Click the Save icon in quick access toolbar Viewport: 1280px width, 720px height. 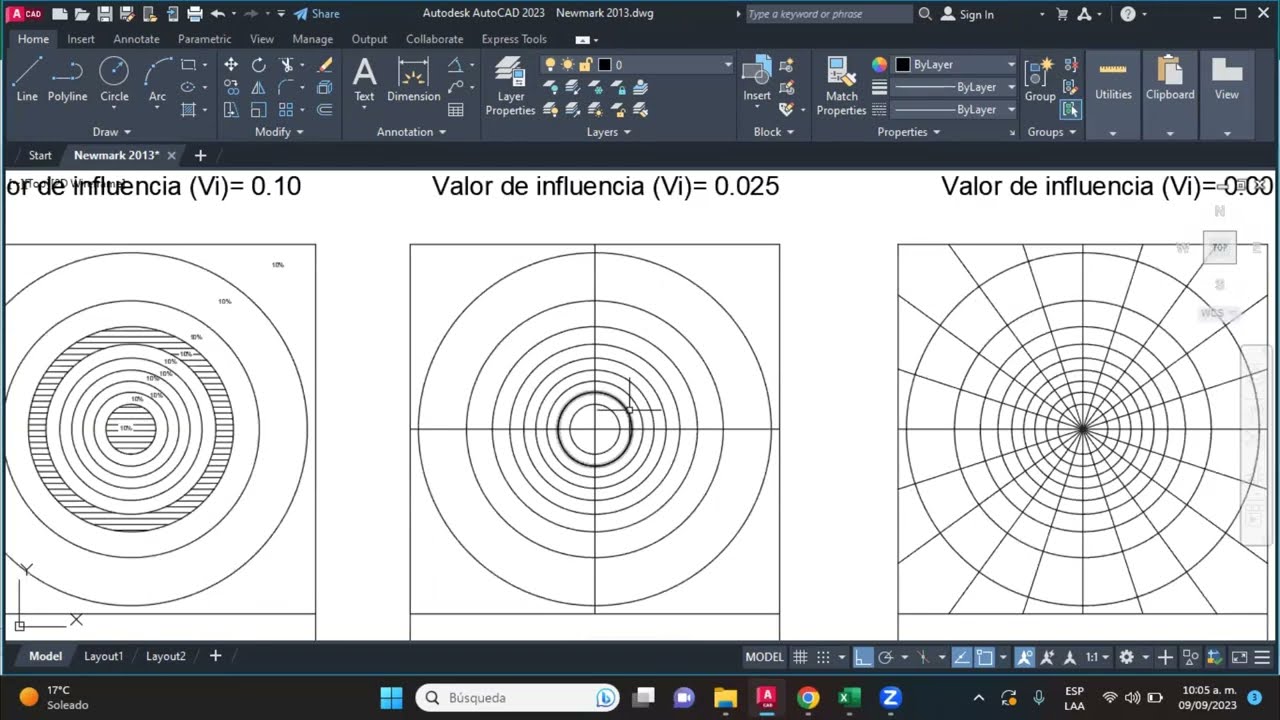click(x=104, y=14)
